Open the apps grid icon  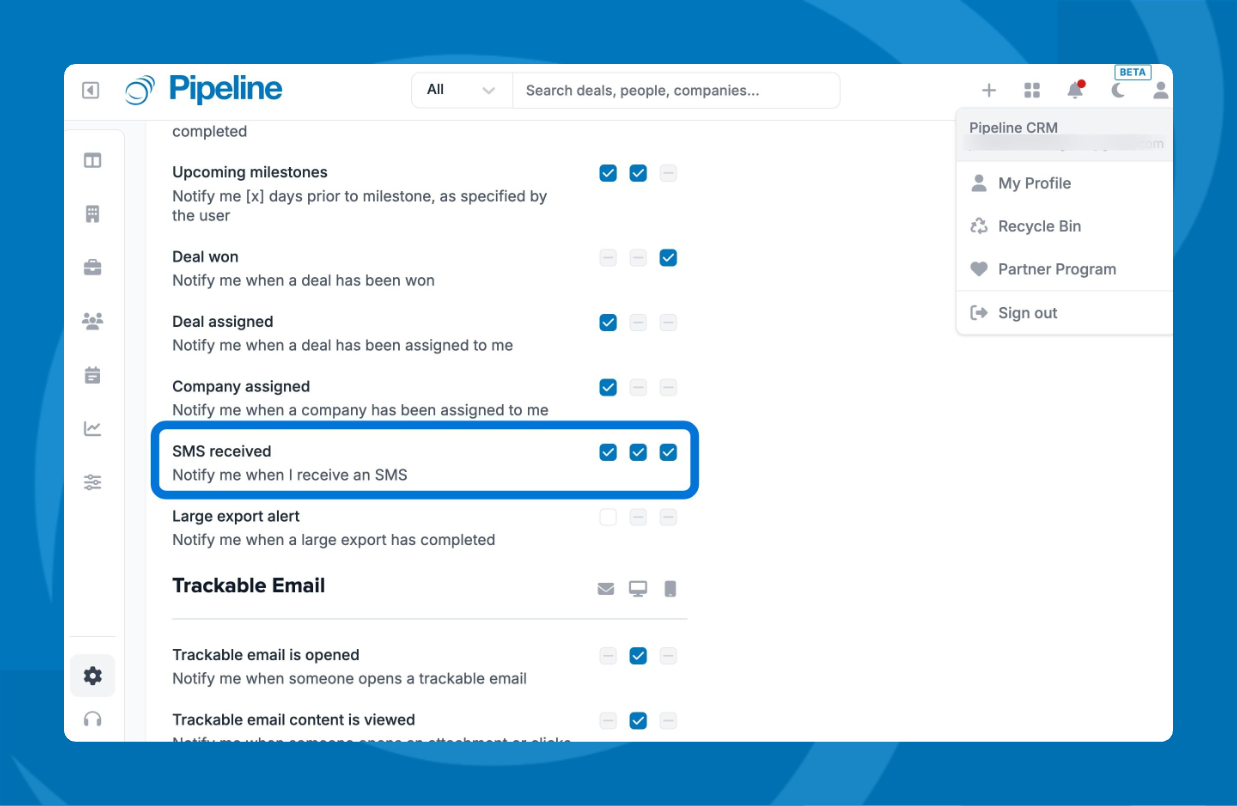(1032, 91)
